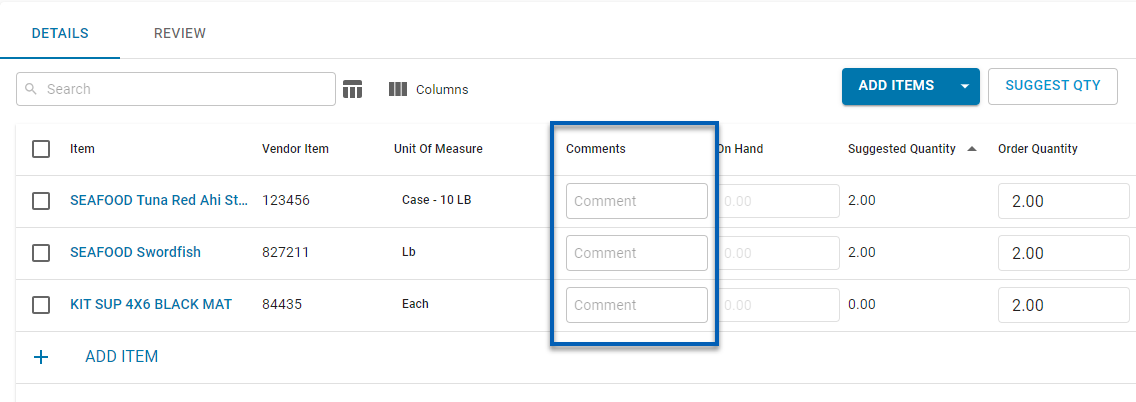Click Order Quantity field for BLACK MAT row
This screenshot has height=402, width=1136.
point(1064,305)
